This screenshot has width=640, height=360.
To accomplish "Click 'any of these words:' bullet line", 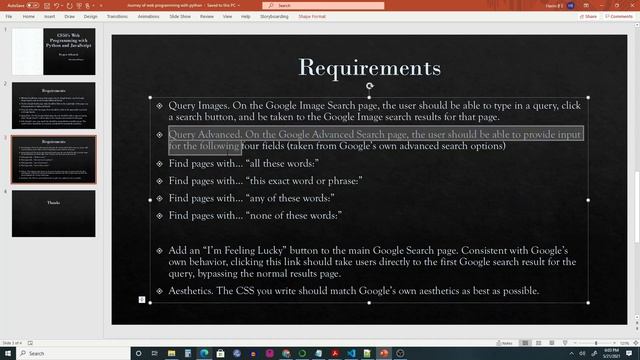I will point(251,198).
